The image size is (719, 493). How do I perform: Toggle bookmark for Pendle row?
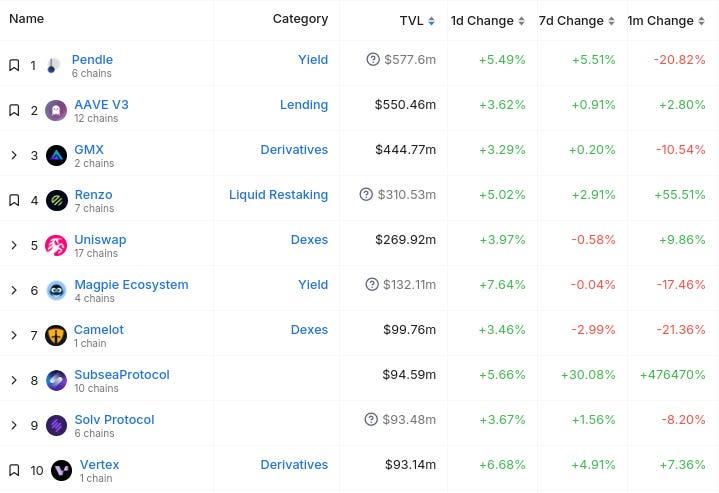click(14, 66)
